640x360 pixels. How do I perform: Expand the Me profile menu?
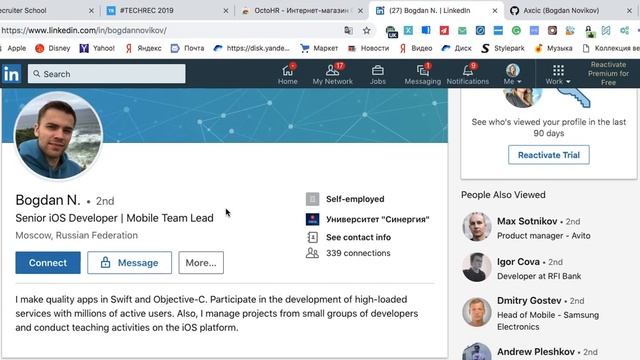513,74
